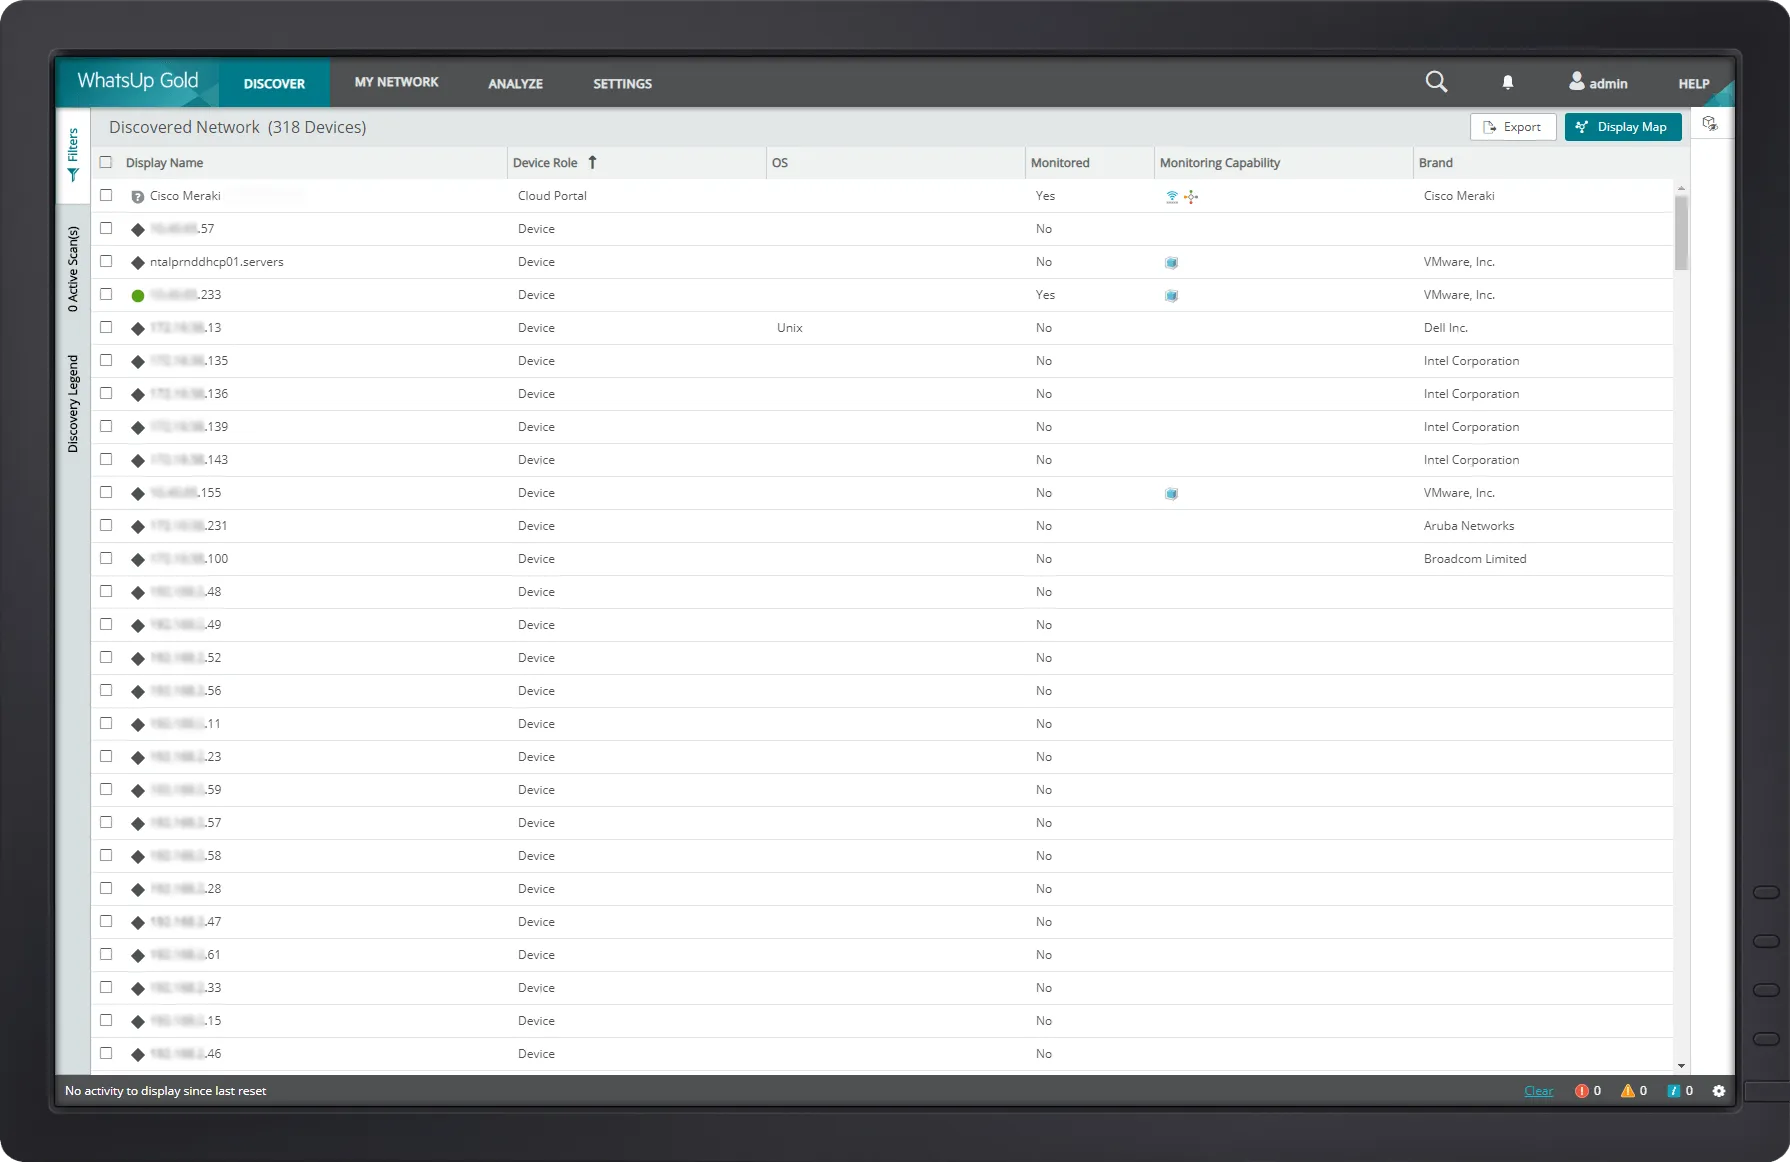The width and height of the screenshot is (1790, 1162).
Task: Open the ANALYZE menu
Action: 515,83
